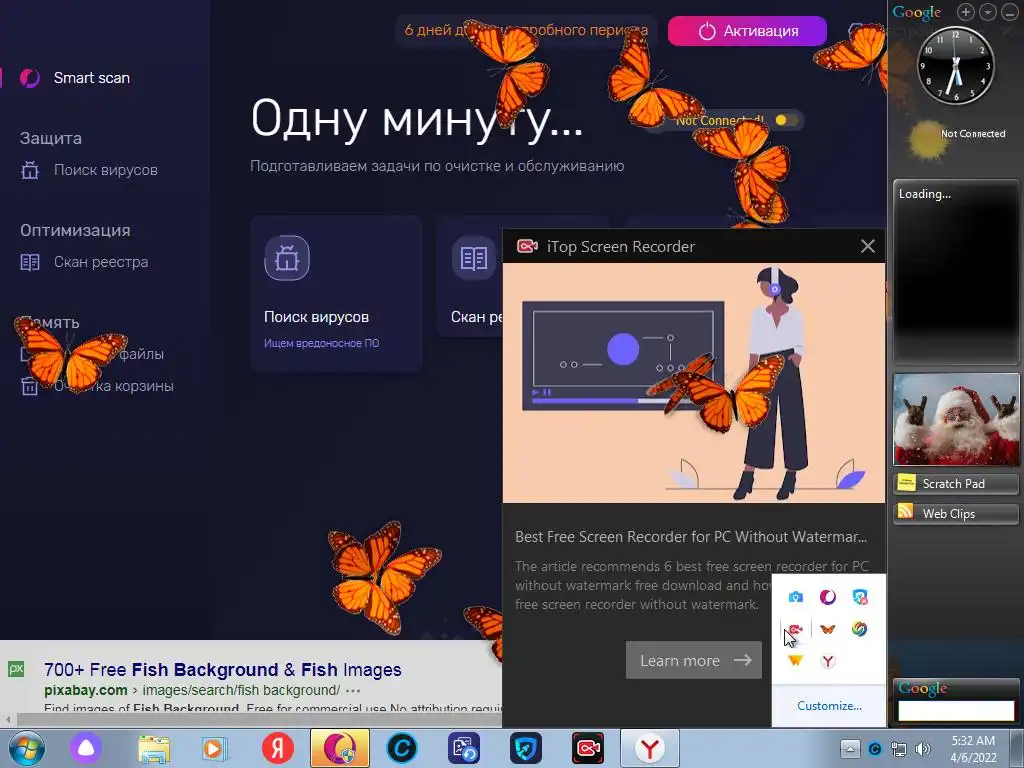The width and height of the screenshot is (1024, 768).
Task: Click the Активация button
Action: (x=747, y=31)
